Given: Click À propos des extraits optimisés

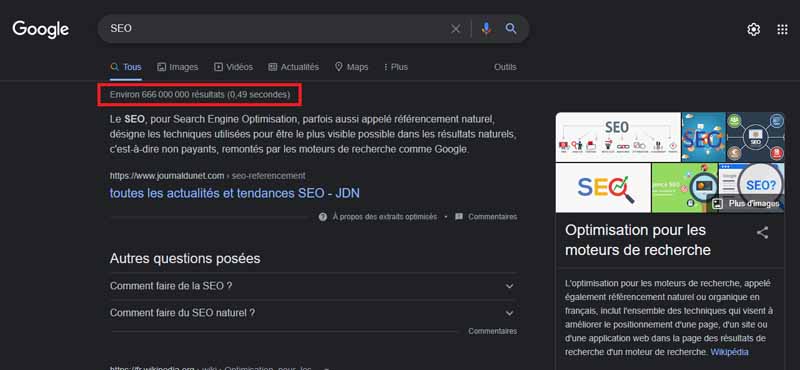Looking at the screenshot, I should (385, 217).
